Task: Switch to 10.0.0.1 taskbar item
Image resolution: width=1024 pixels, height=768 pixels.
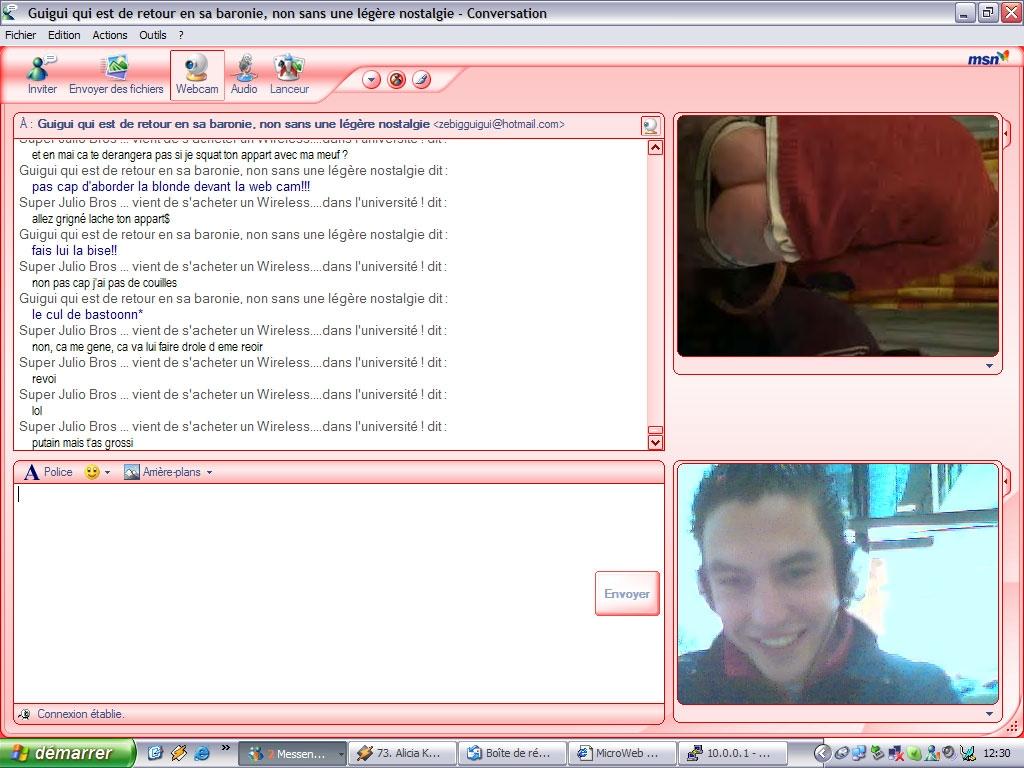Action: point(732,754)
